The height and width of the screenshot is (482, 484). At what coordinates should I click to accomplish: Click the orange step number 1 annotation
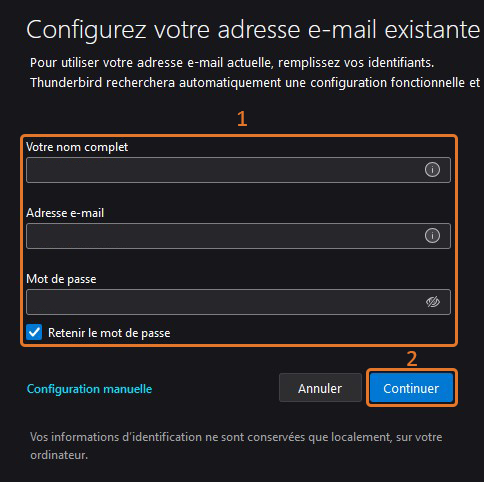pyautogui.click(x=242, y=119)
